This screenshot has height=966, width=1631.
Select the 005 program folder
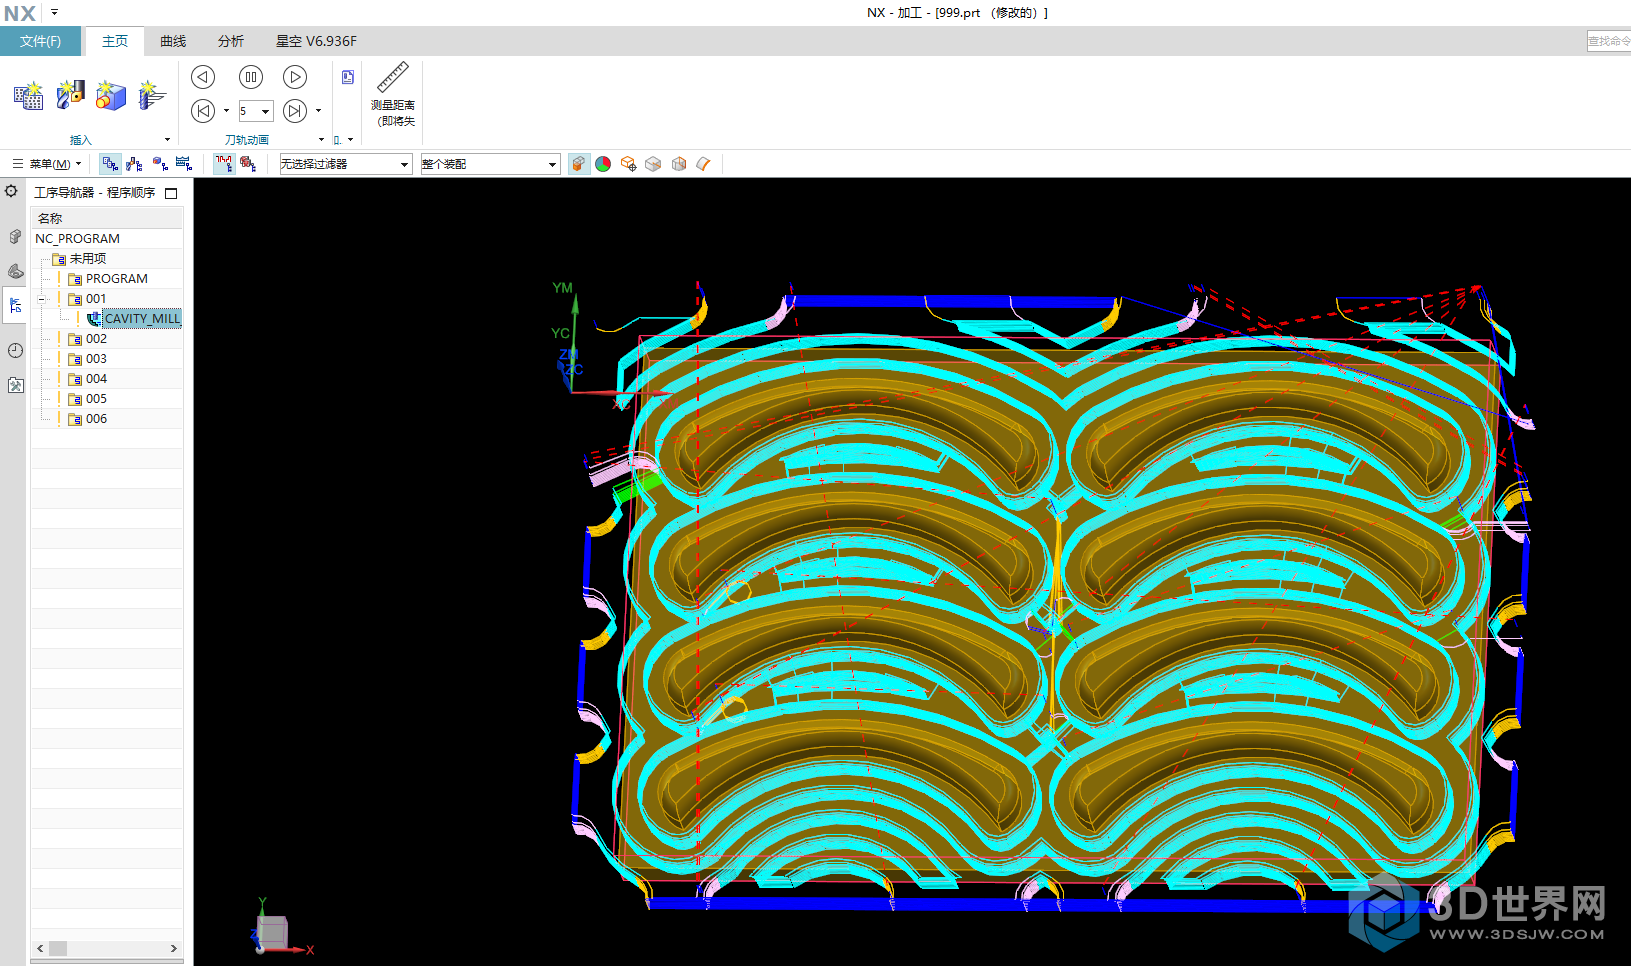point(88,399)
